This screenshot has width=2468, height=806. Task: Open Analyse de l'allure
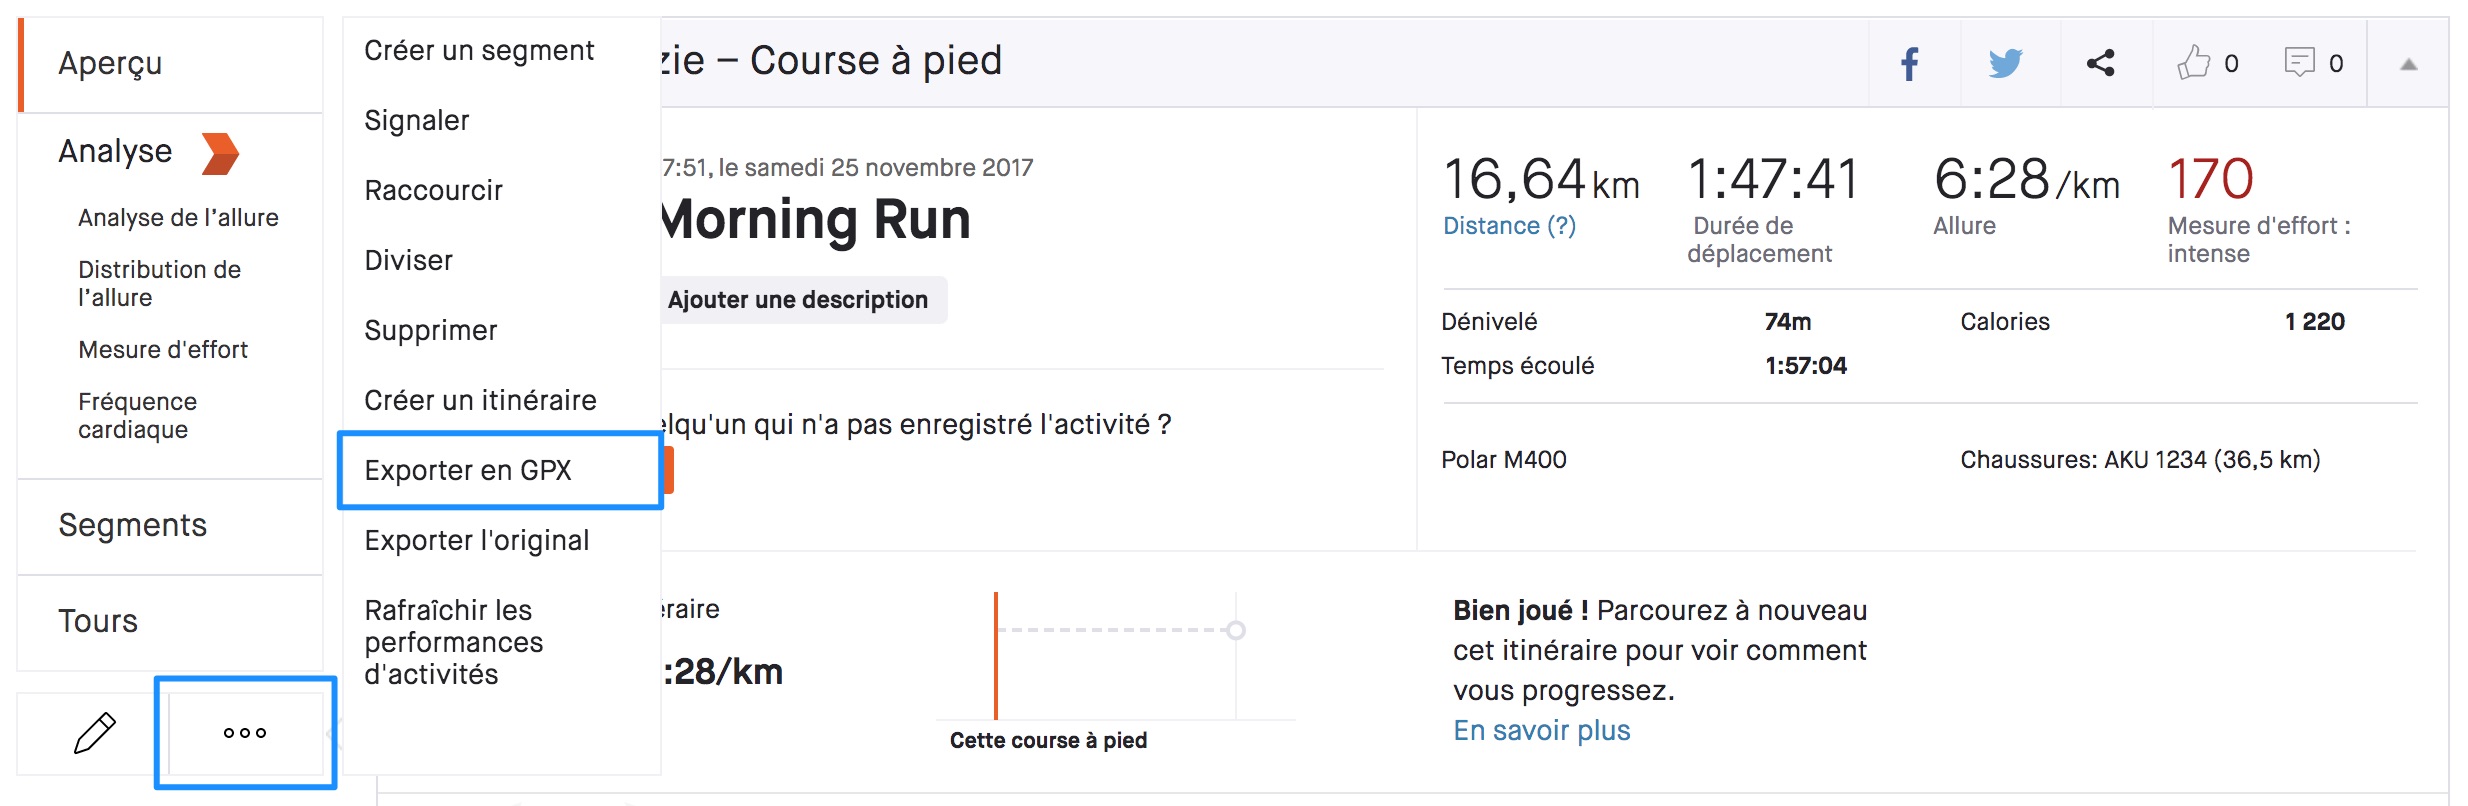[178, 218]
